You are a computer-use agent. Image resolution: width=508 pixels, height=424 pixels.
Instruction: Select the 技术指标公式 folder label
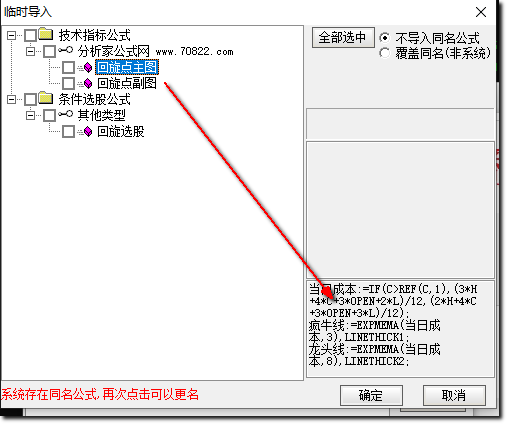pyautogui.click(x=95, y=35)
